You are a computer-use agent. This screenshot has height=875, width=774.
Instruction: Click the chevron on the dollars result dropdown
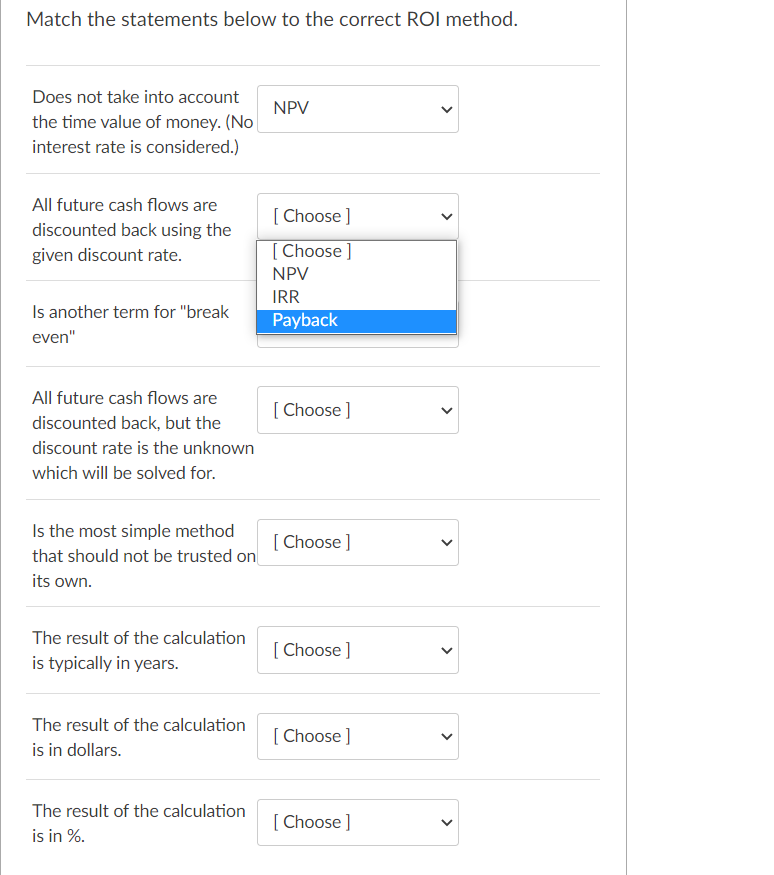tap(444, 736)
